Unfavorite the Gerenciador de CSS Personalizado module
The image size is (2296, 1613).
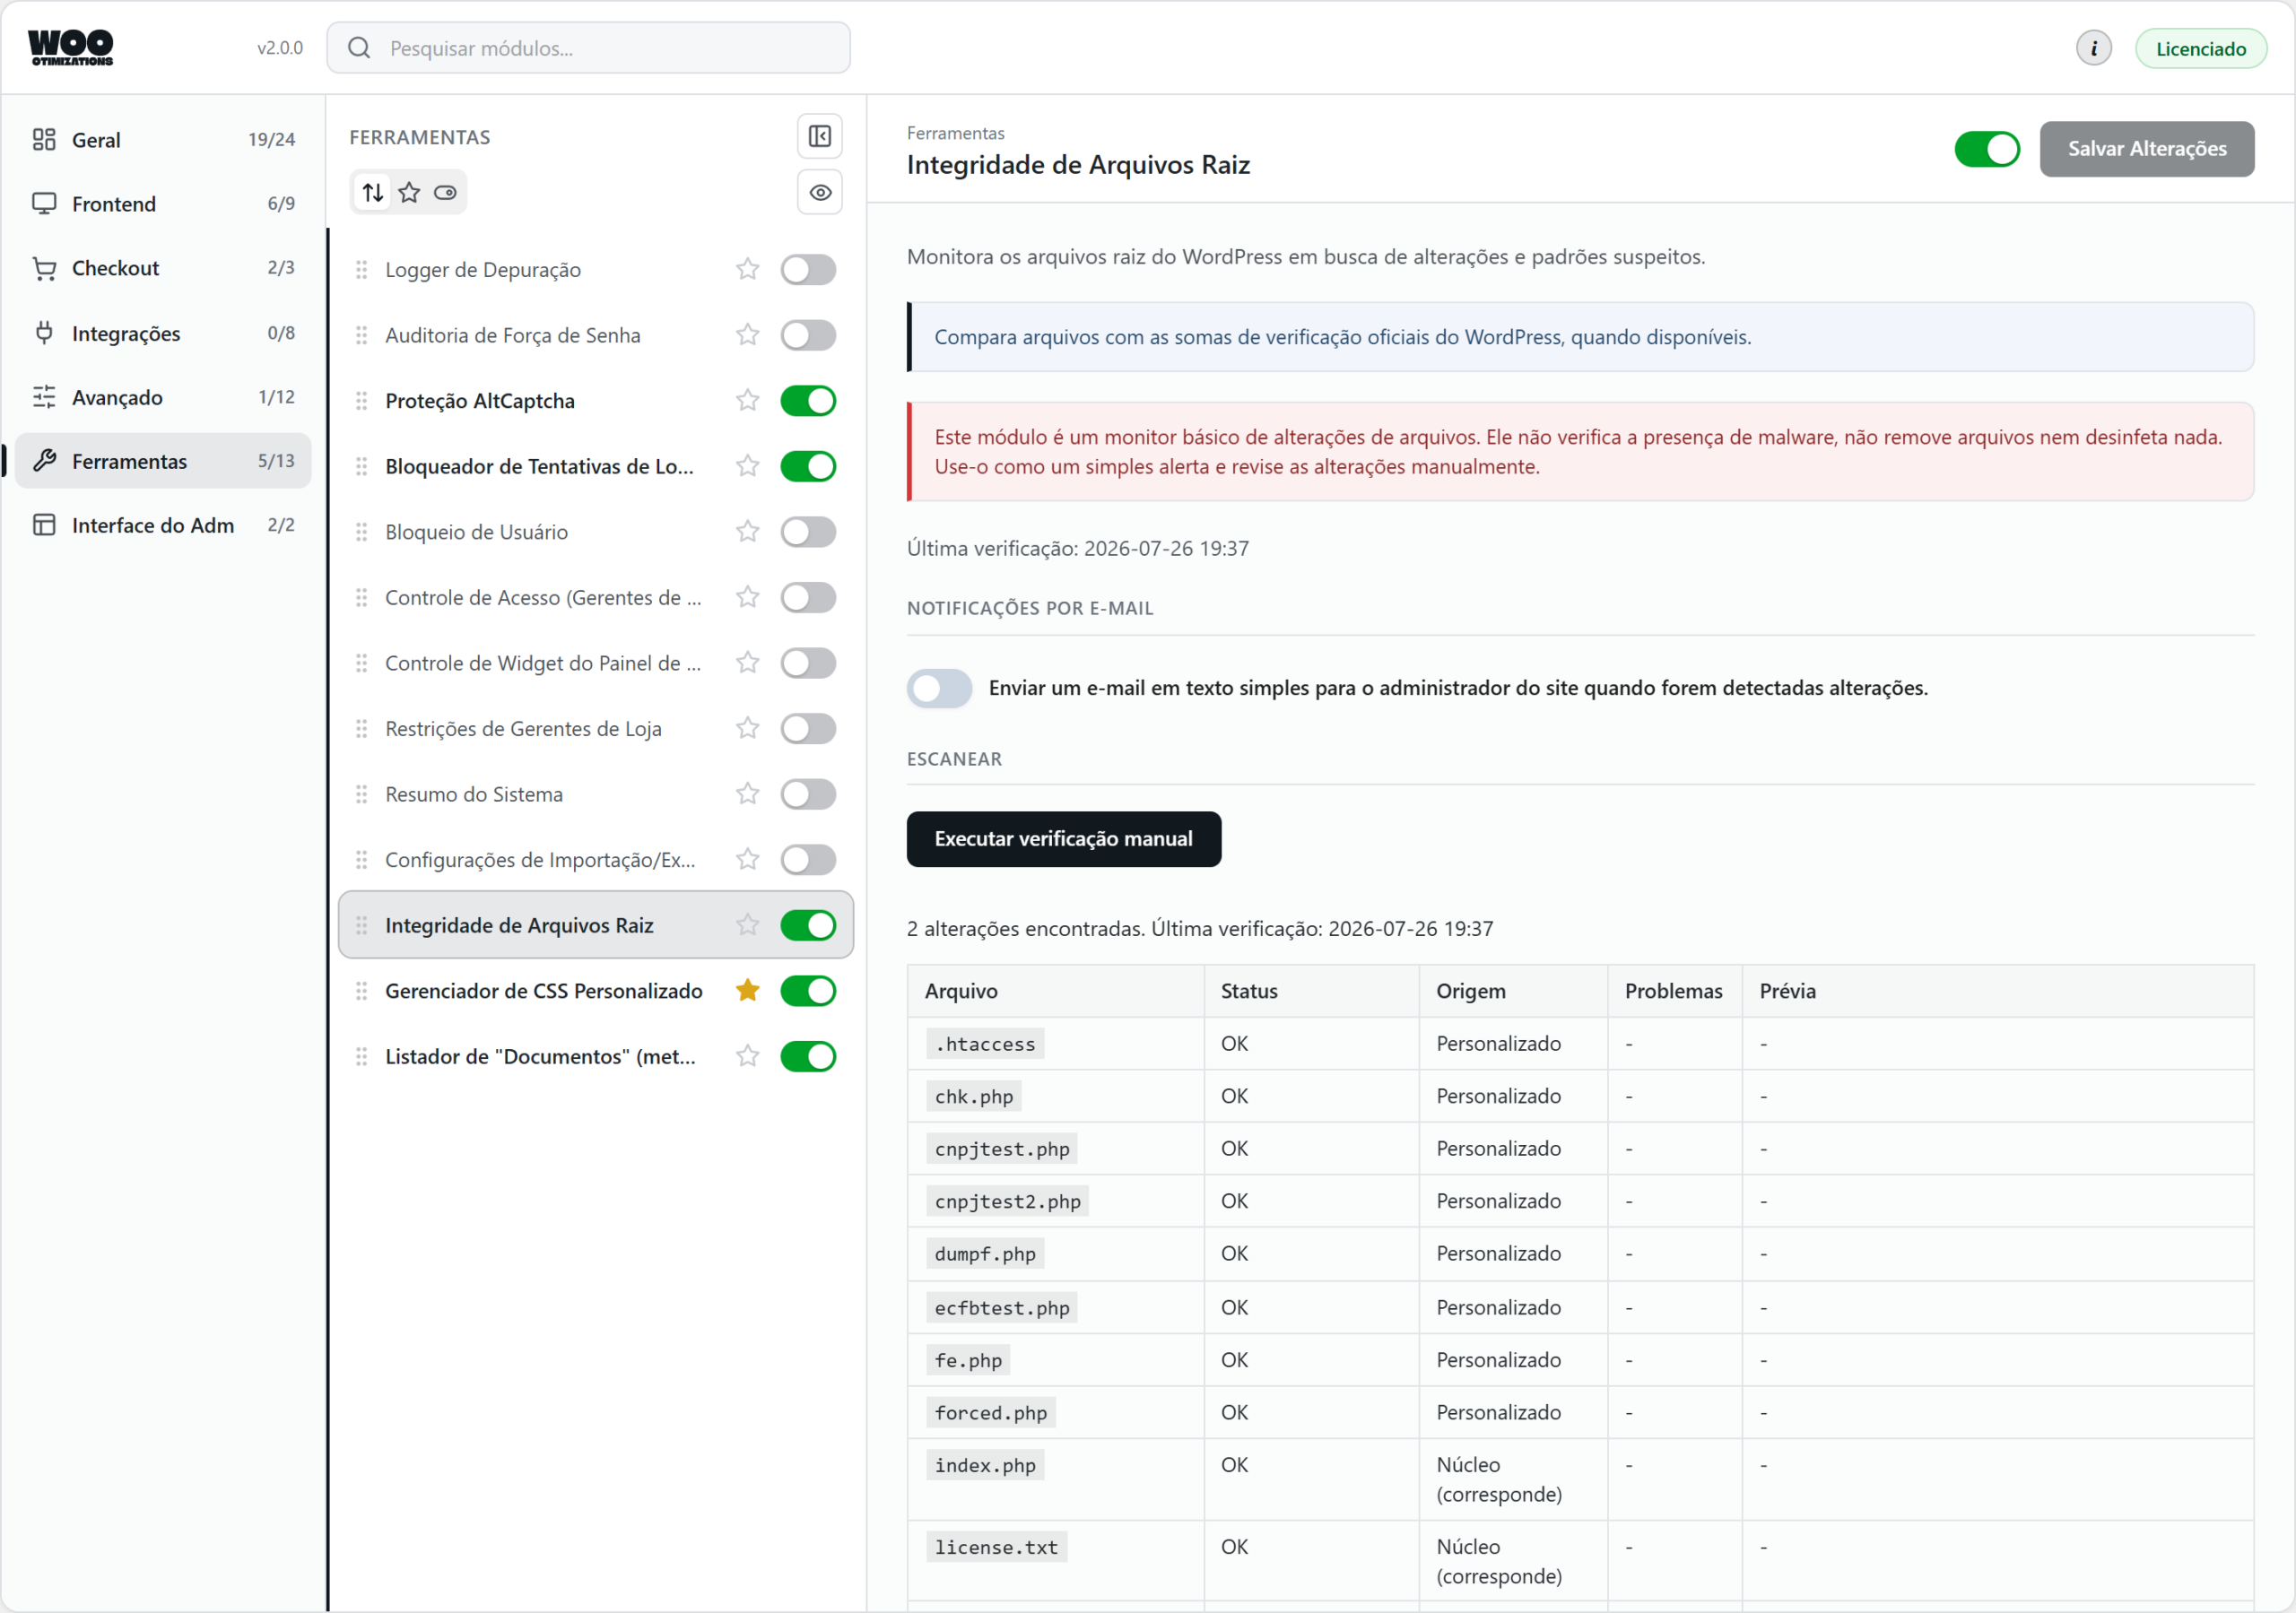[x=747, y=990]
